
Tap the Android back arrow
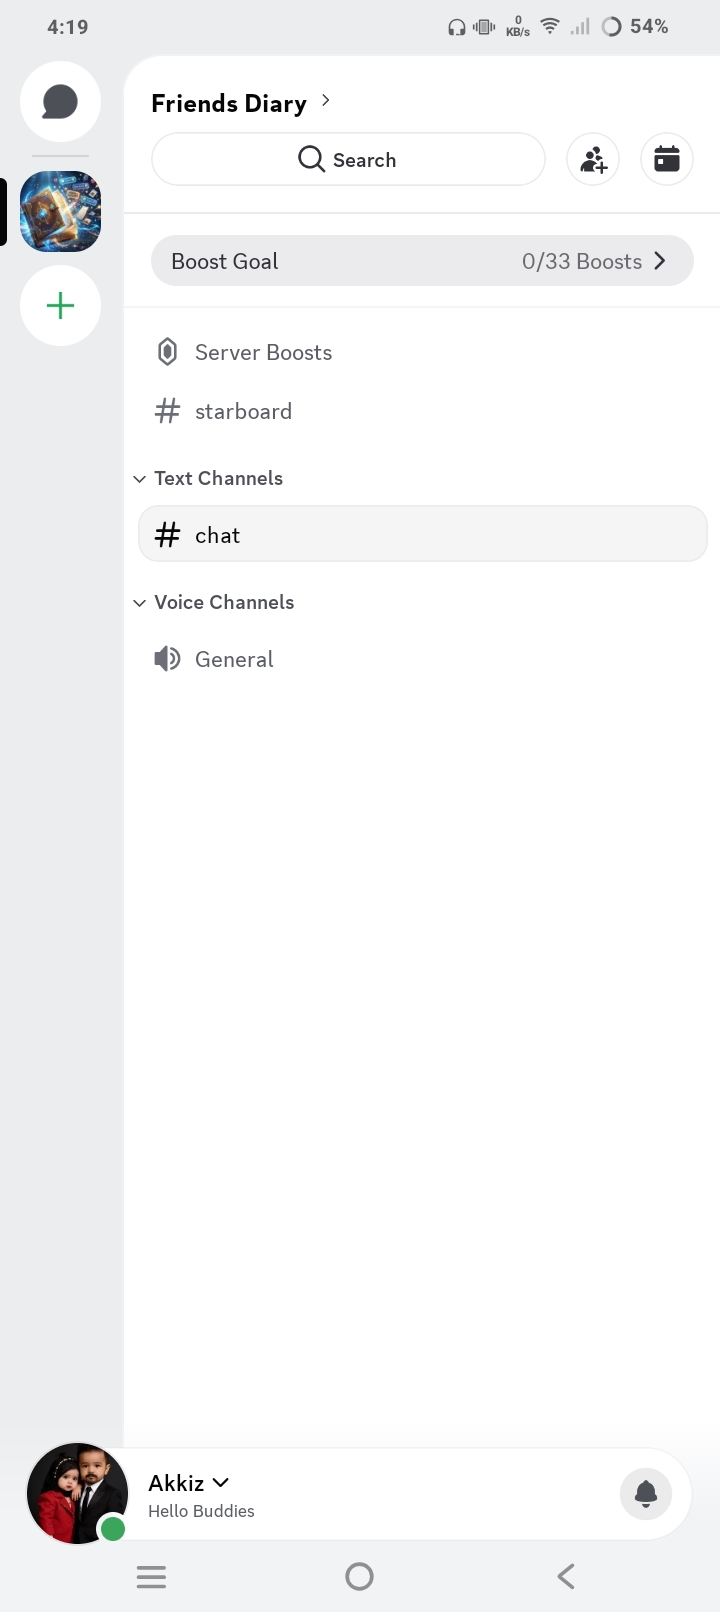tap(566, 1577)
